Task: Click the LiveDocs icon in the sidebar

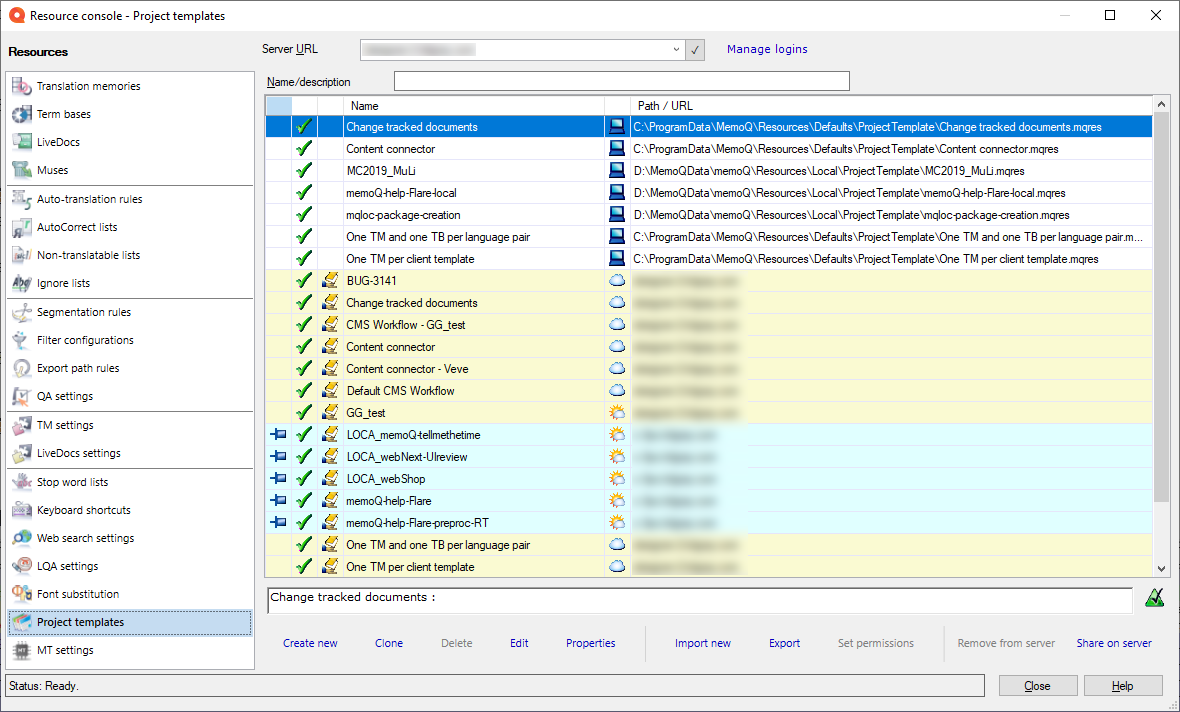Action: point(20,142)
